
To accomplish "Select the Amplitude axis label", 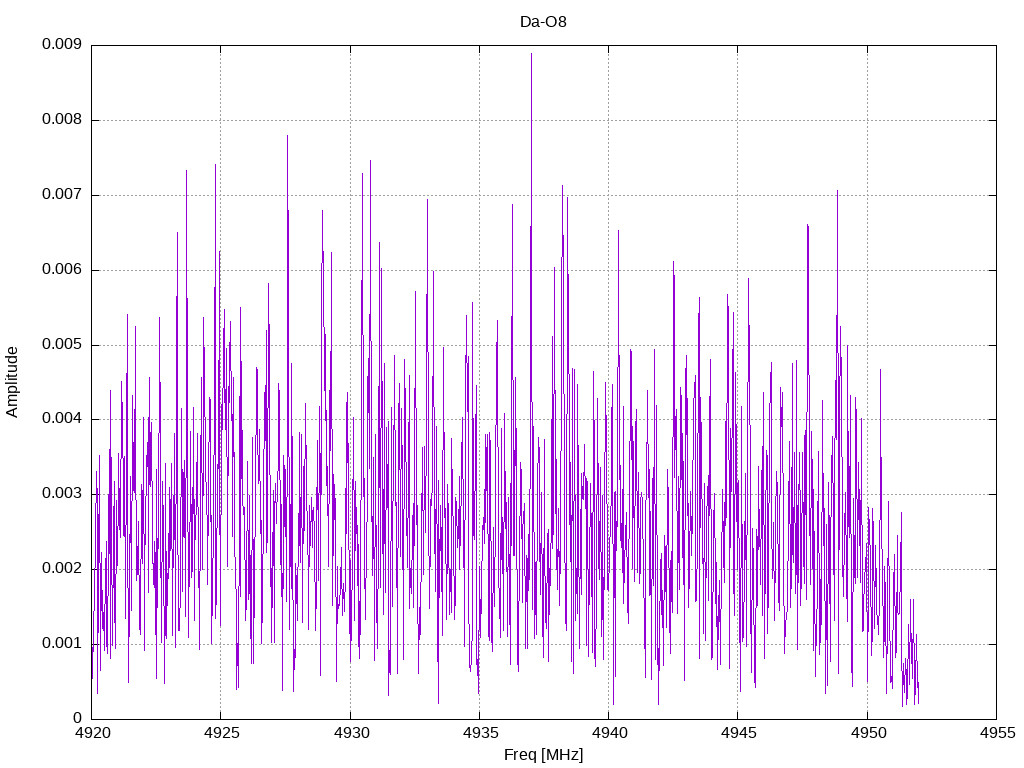I will click(12, 382).
